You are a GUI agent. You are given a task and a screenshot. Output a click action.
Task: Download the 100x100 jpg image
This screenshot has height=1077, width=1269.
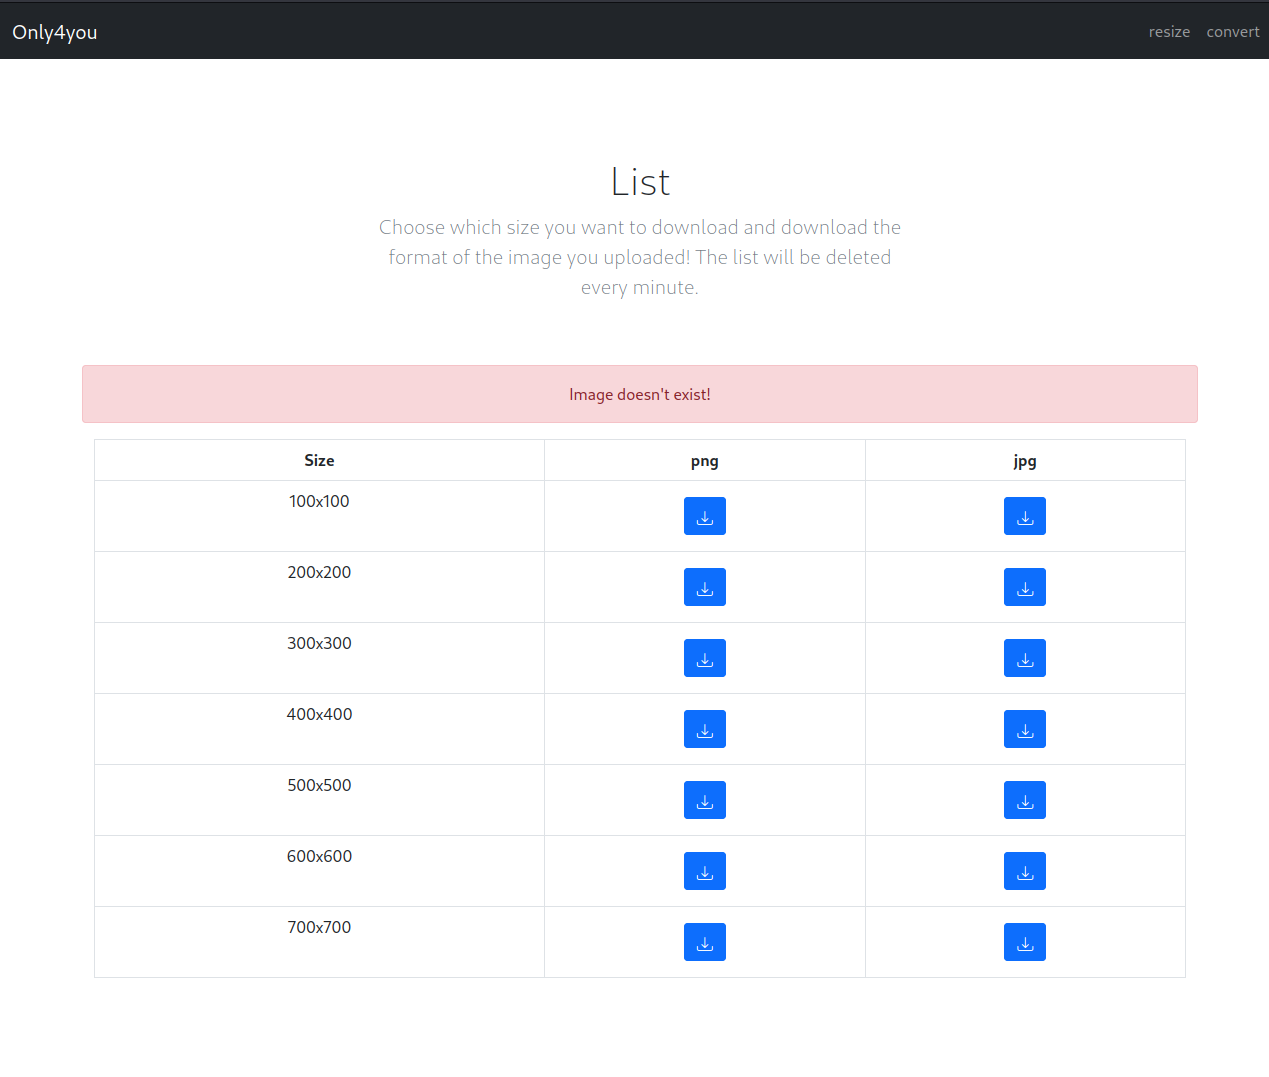pos(1025,516)
